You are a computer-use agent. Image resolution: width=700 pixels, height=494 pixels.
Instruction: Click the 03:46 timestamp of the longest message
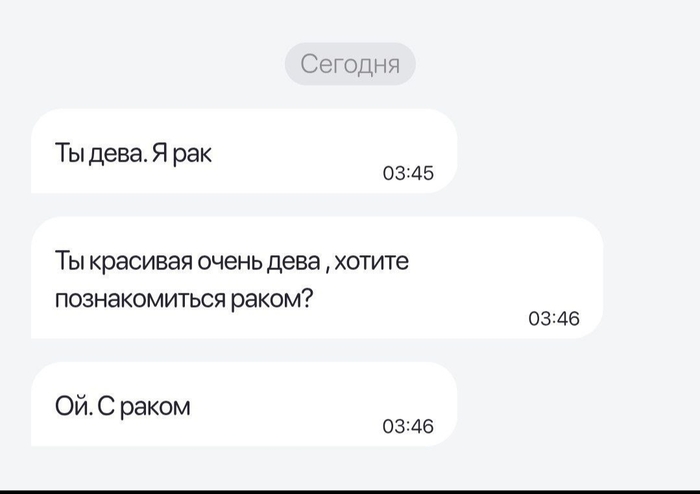point(554,319)
